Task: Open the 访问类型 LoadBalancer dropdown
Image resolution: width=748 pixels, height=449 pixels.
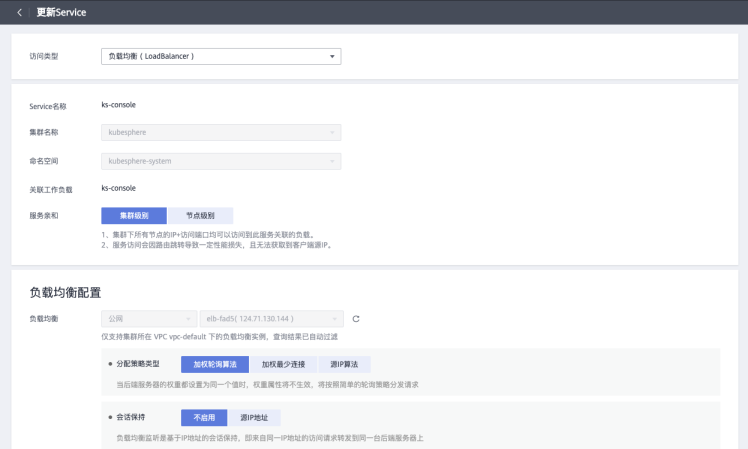Action: pyautogui.click(x=221, y=56)
